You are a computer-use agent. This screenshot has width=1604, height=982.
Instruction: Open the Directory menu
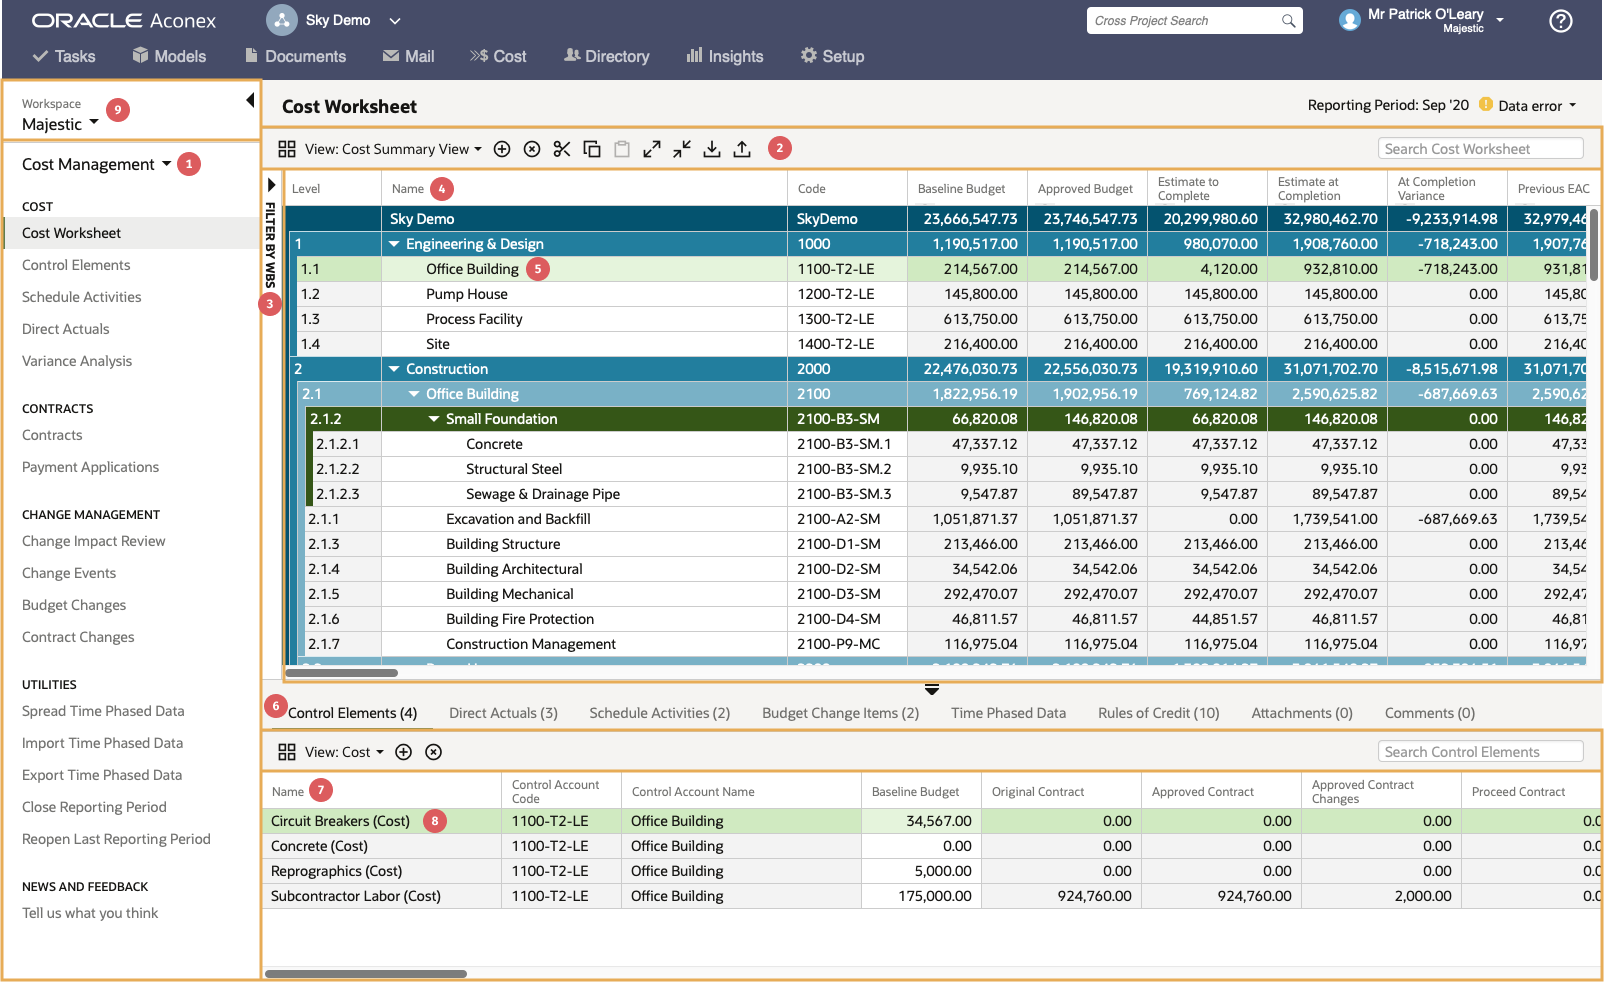(x=606, y=56)
